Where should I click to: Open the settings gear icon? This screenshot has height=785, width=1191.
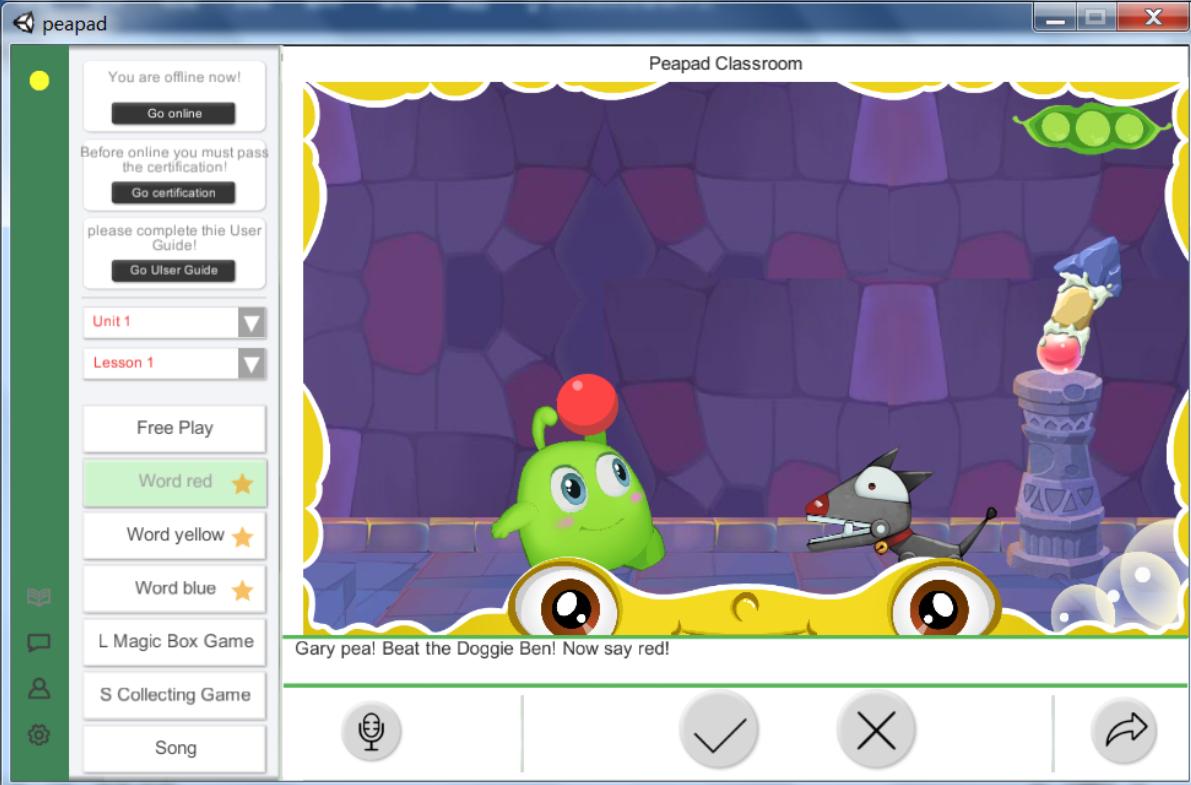point(39,735)
